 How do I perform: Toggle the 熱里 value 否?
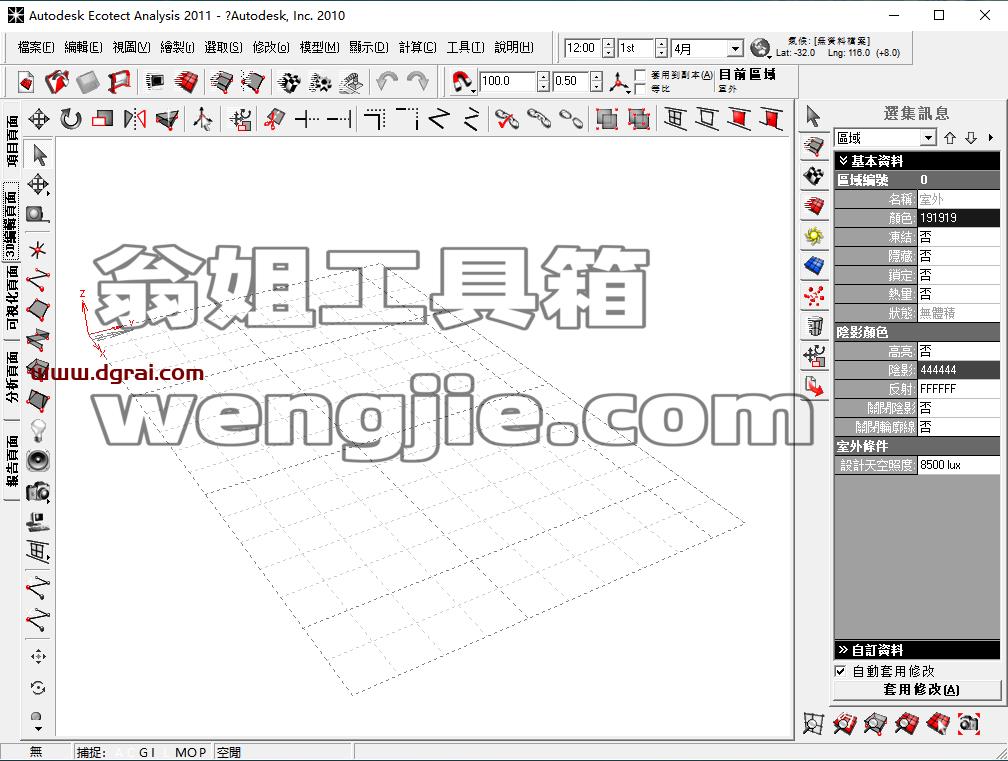(958, 294)
